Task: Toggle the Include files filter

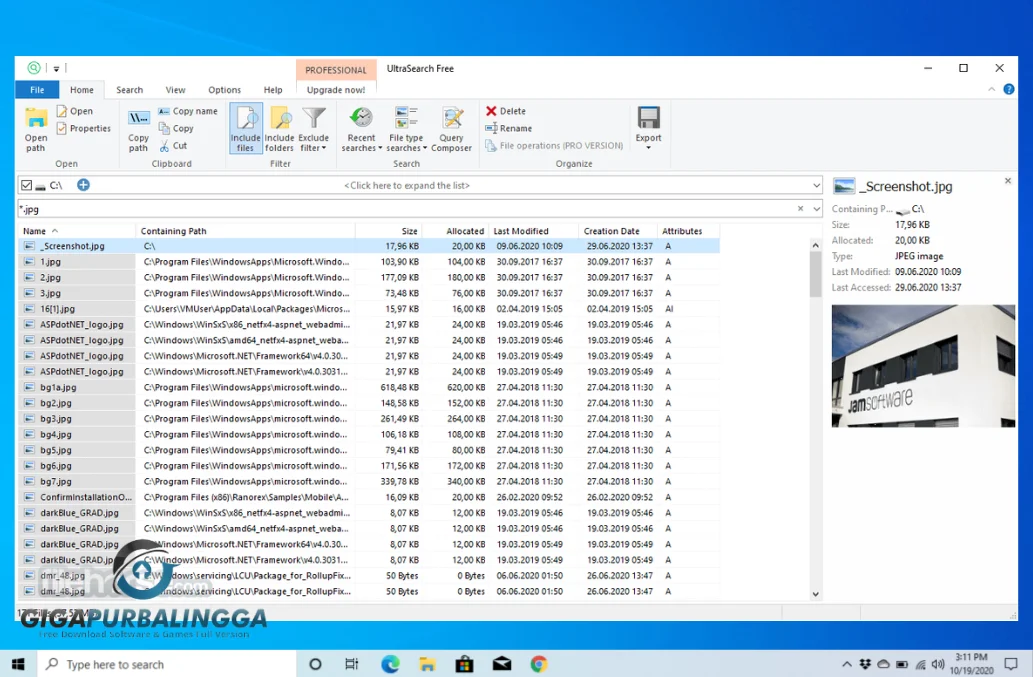Action: (246, 128)
